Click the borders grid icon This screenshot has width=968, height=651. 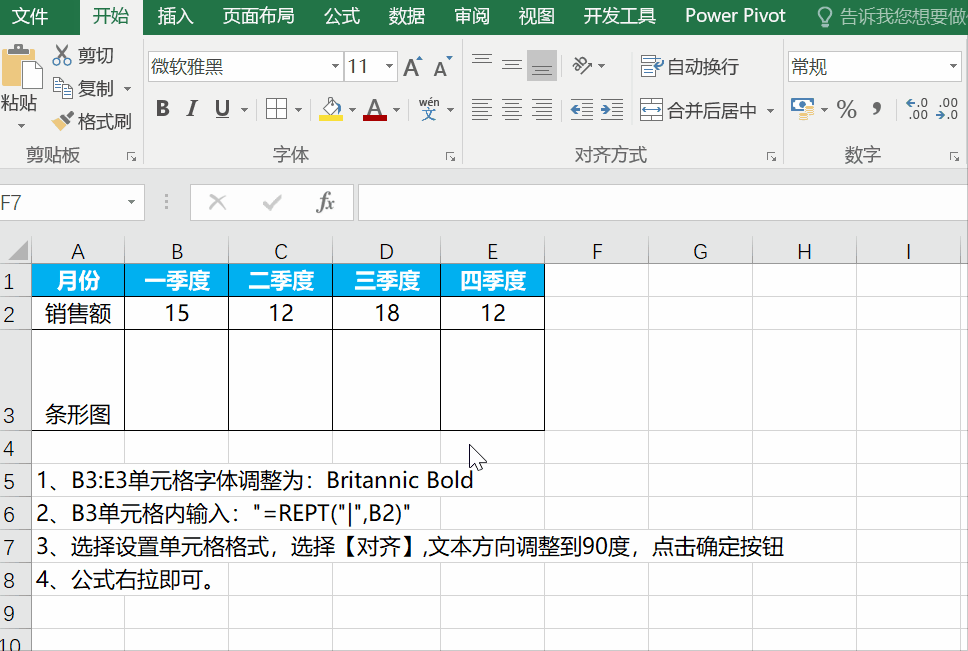coord(276,109)
